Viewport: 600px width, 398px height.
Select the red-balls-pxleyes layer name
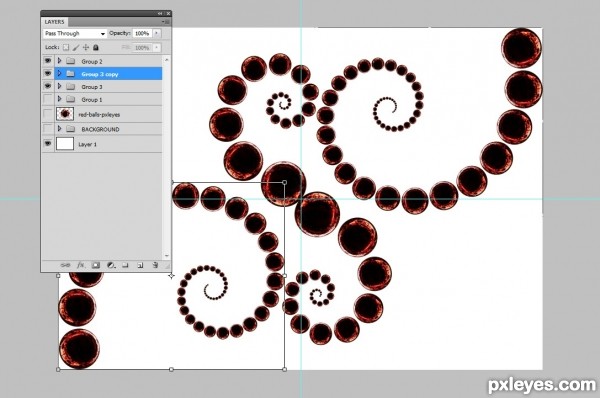pyautogui.click(x=99, y=114)
